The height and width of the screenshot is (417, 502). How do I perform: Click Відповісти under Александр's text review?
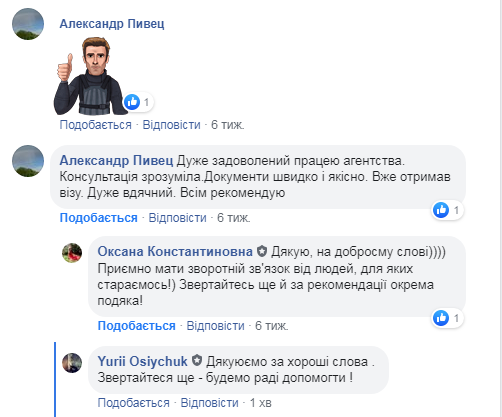pyautogui.click(x=177, y=218)
